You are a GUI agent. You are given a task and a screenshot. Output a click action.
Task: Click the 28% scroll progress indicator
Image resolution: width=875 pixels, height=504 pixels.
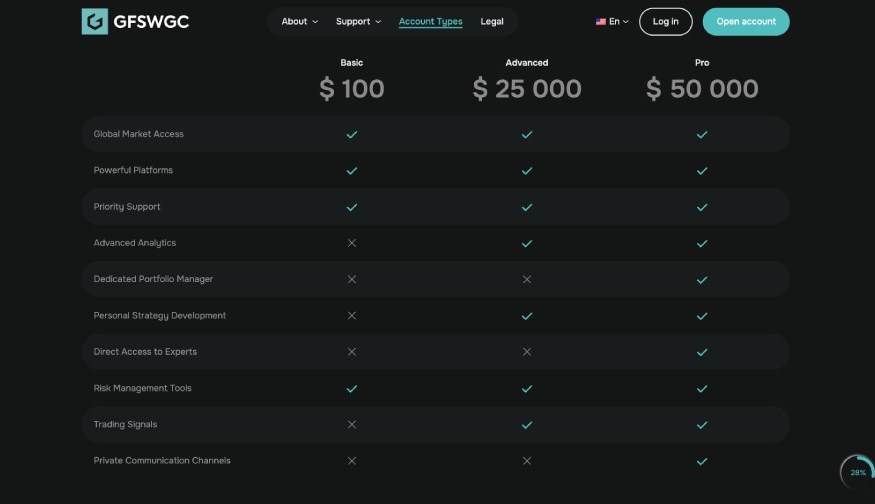858,472
